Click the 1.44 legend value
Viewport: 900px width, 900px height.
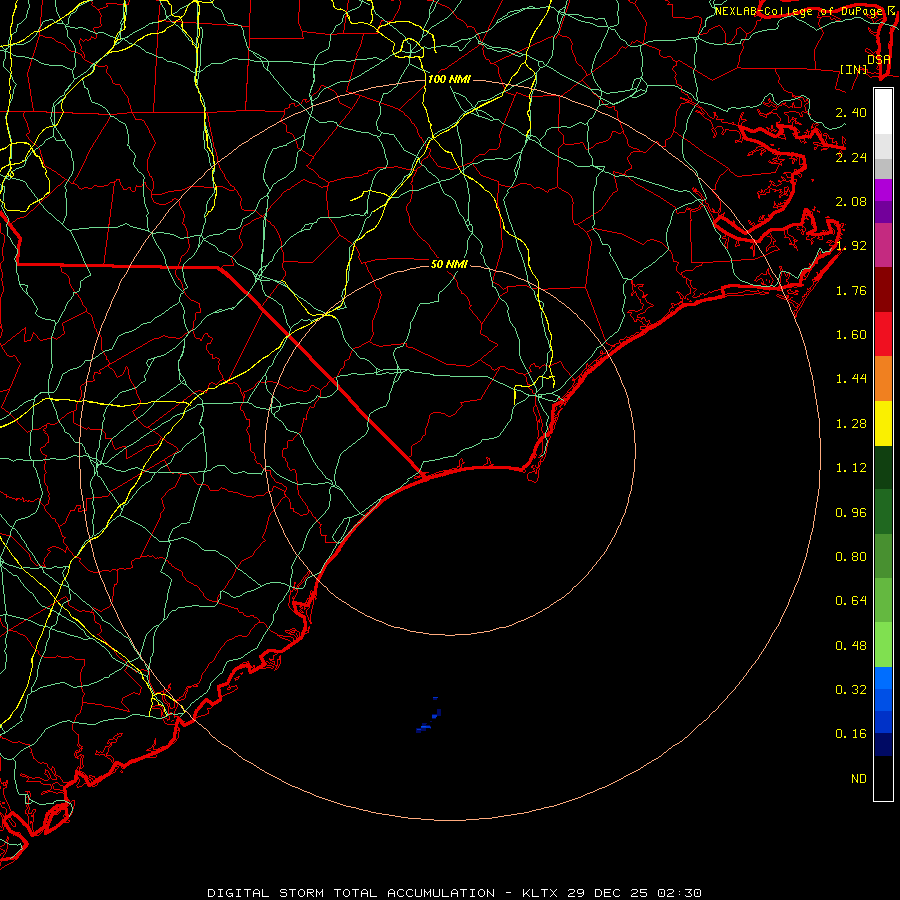851,379
